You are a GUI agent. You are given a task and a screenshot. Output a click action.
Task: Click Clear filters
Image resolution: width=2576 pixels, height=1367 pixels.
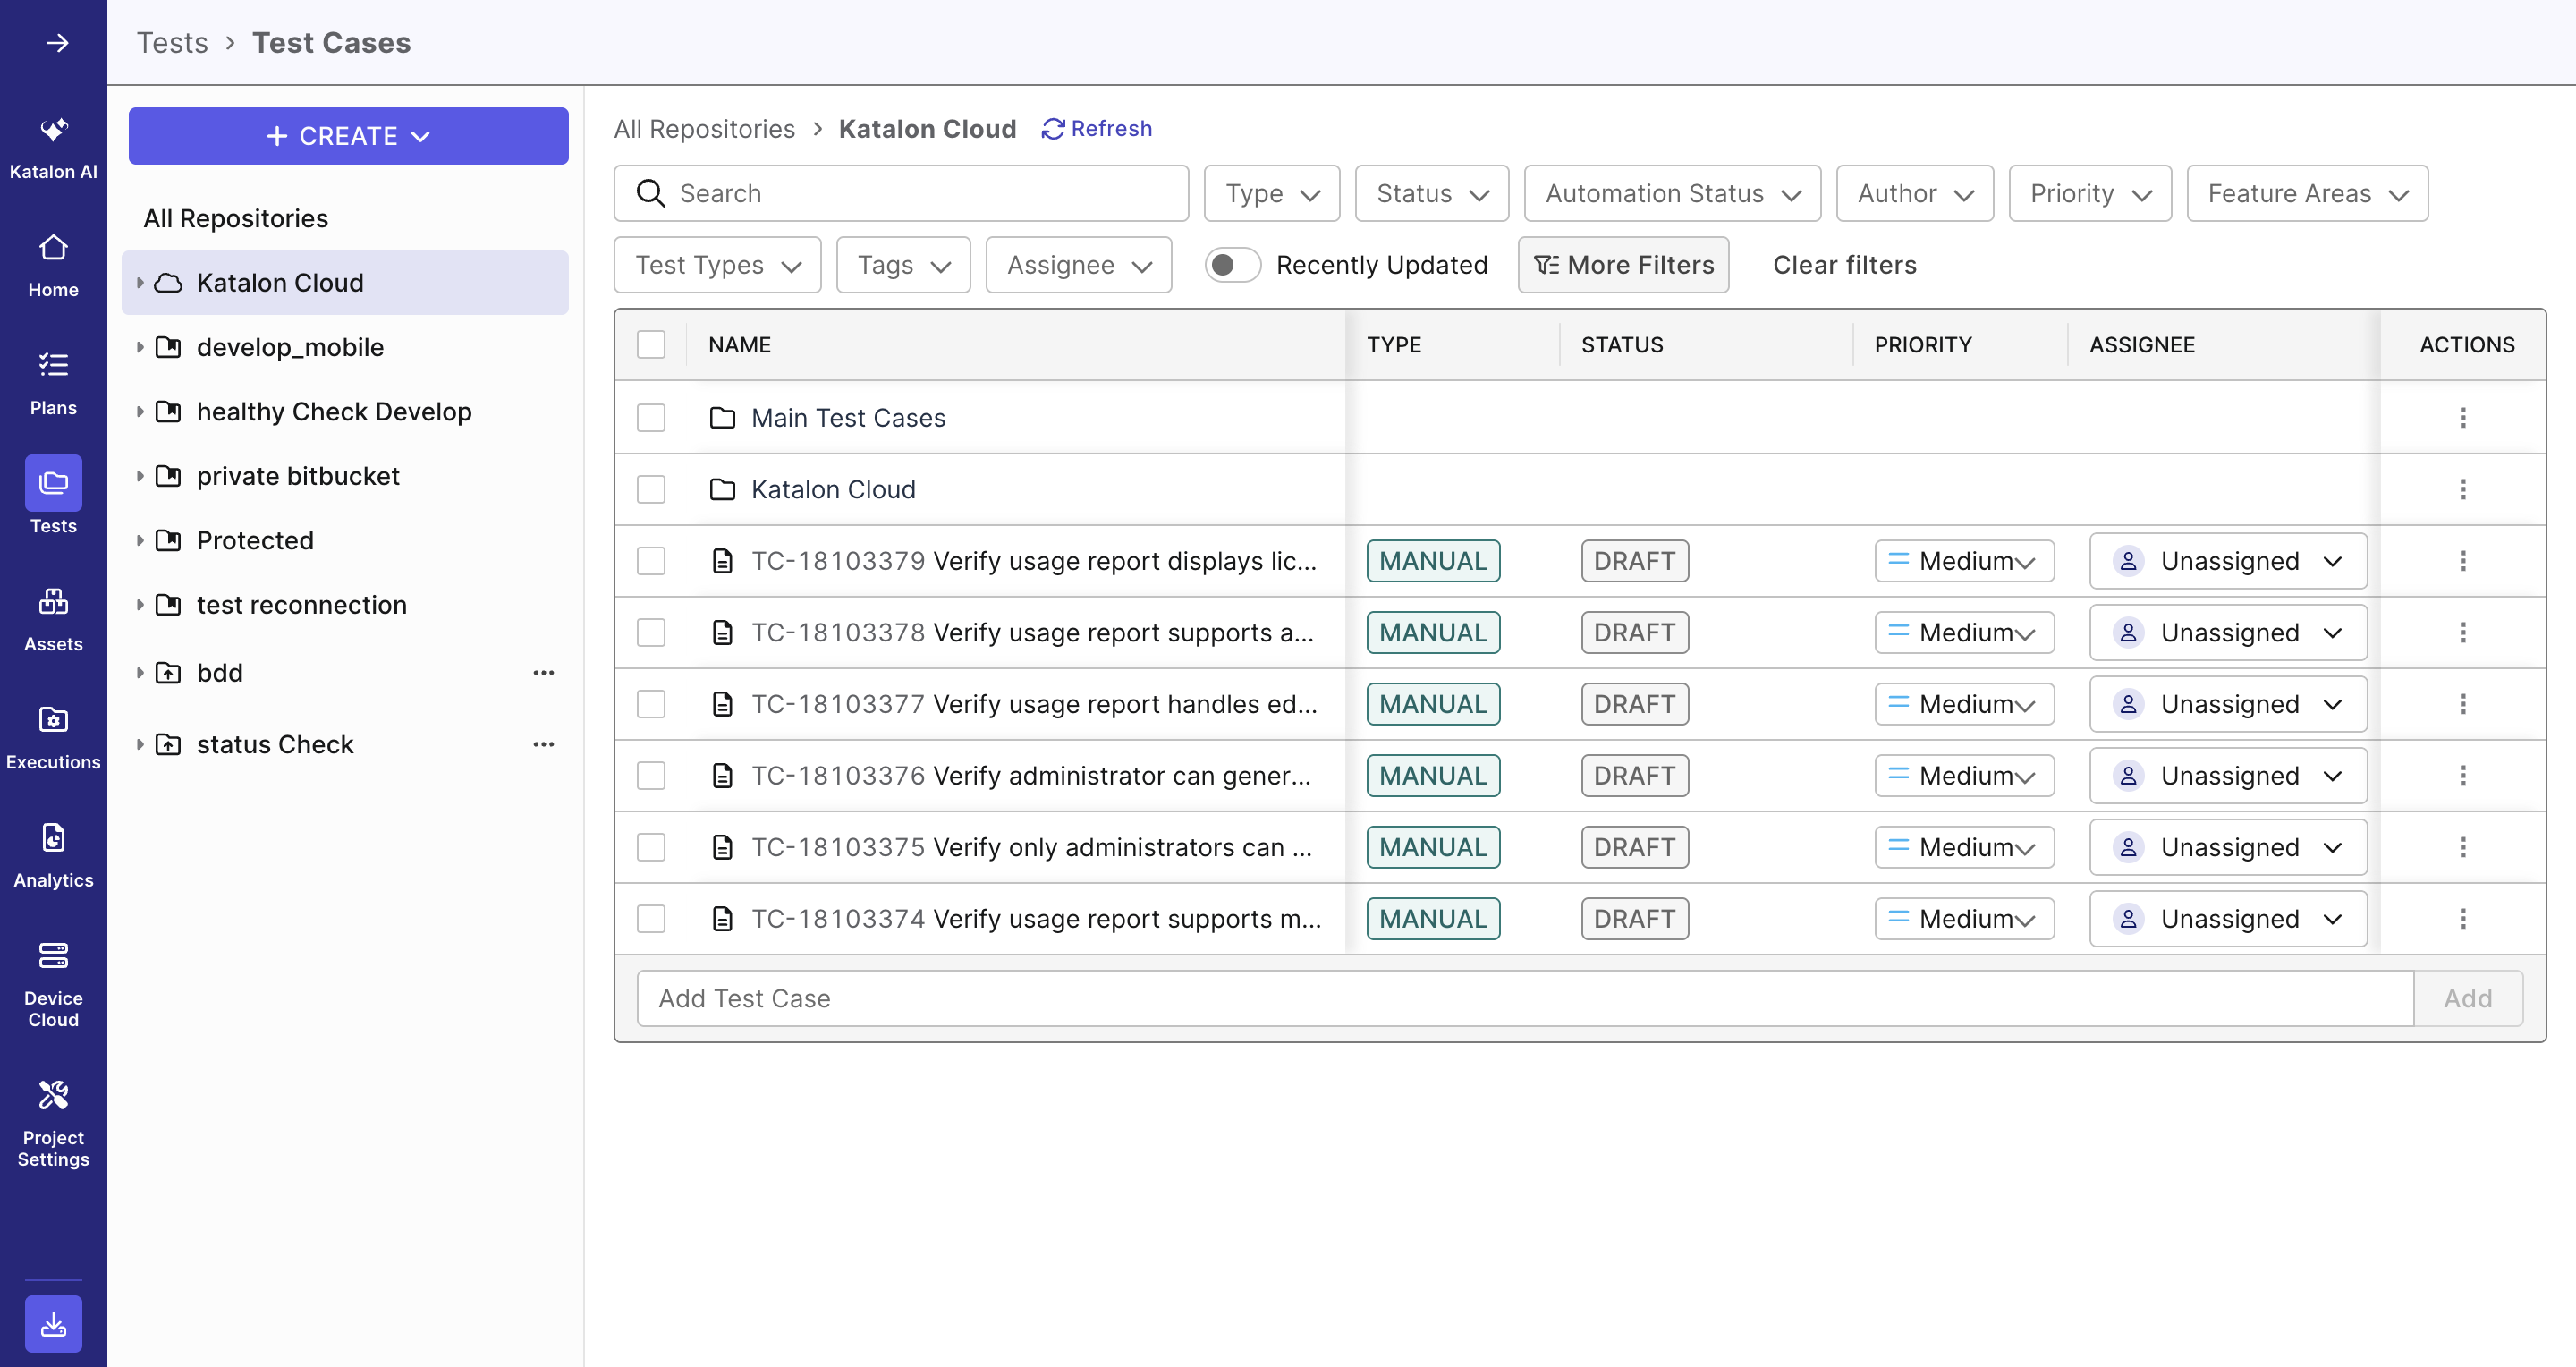1844,265
